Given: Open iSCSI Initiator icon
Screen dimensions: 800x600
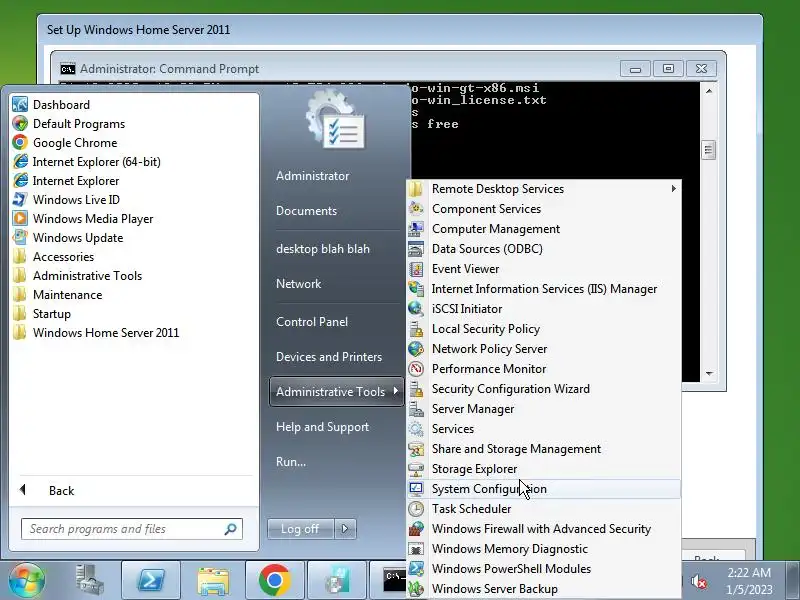Looking at the screenshot, I should [x=416, y=309].
